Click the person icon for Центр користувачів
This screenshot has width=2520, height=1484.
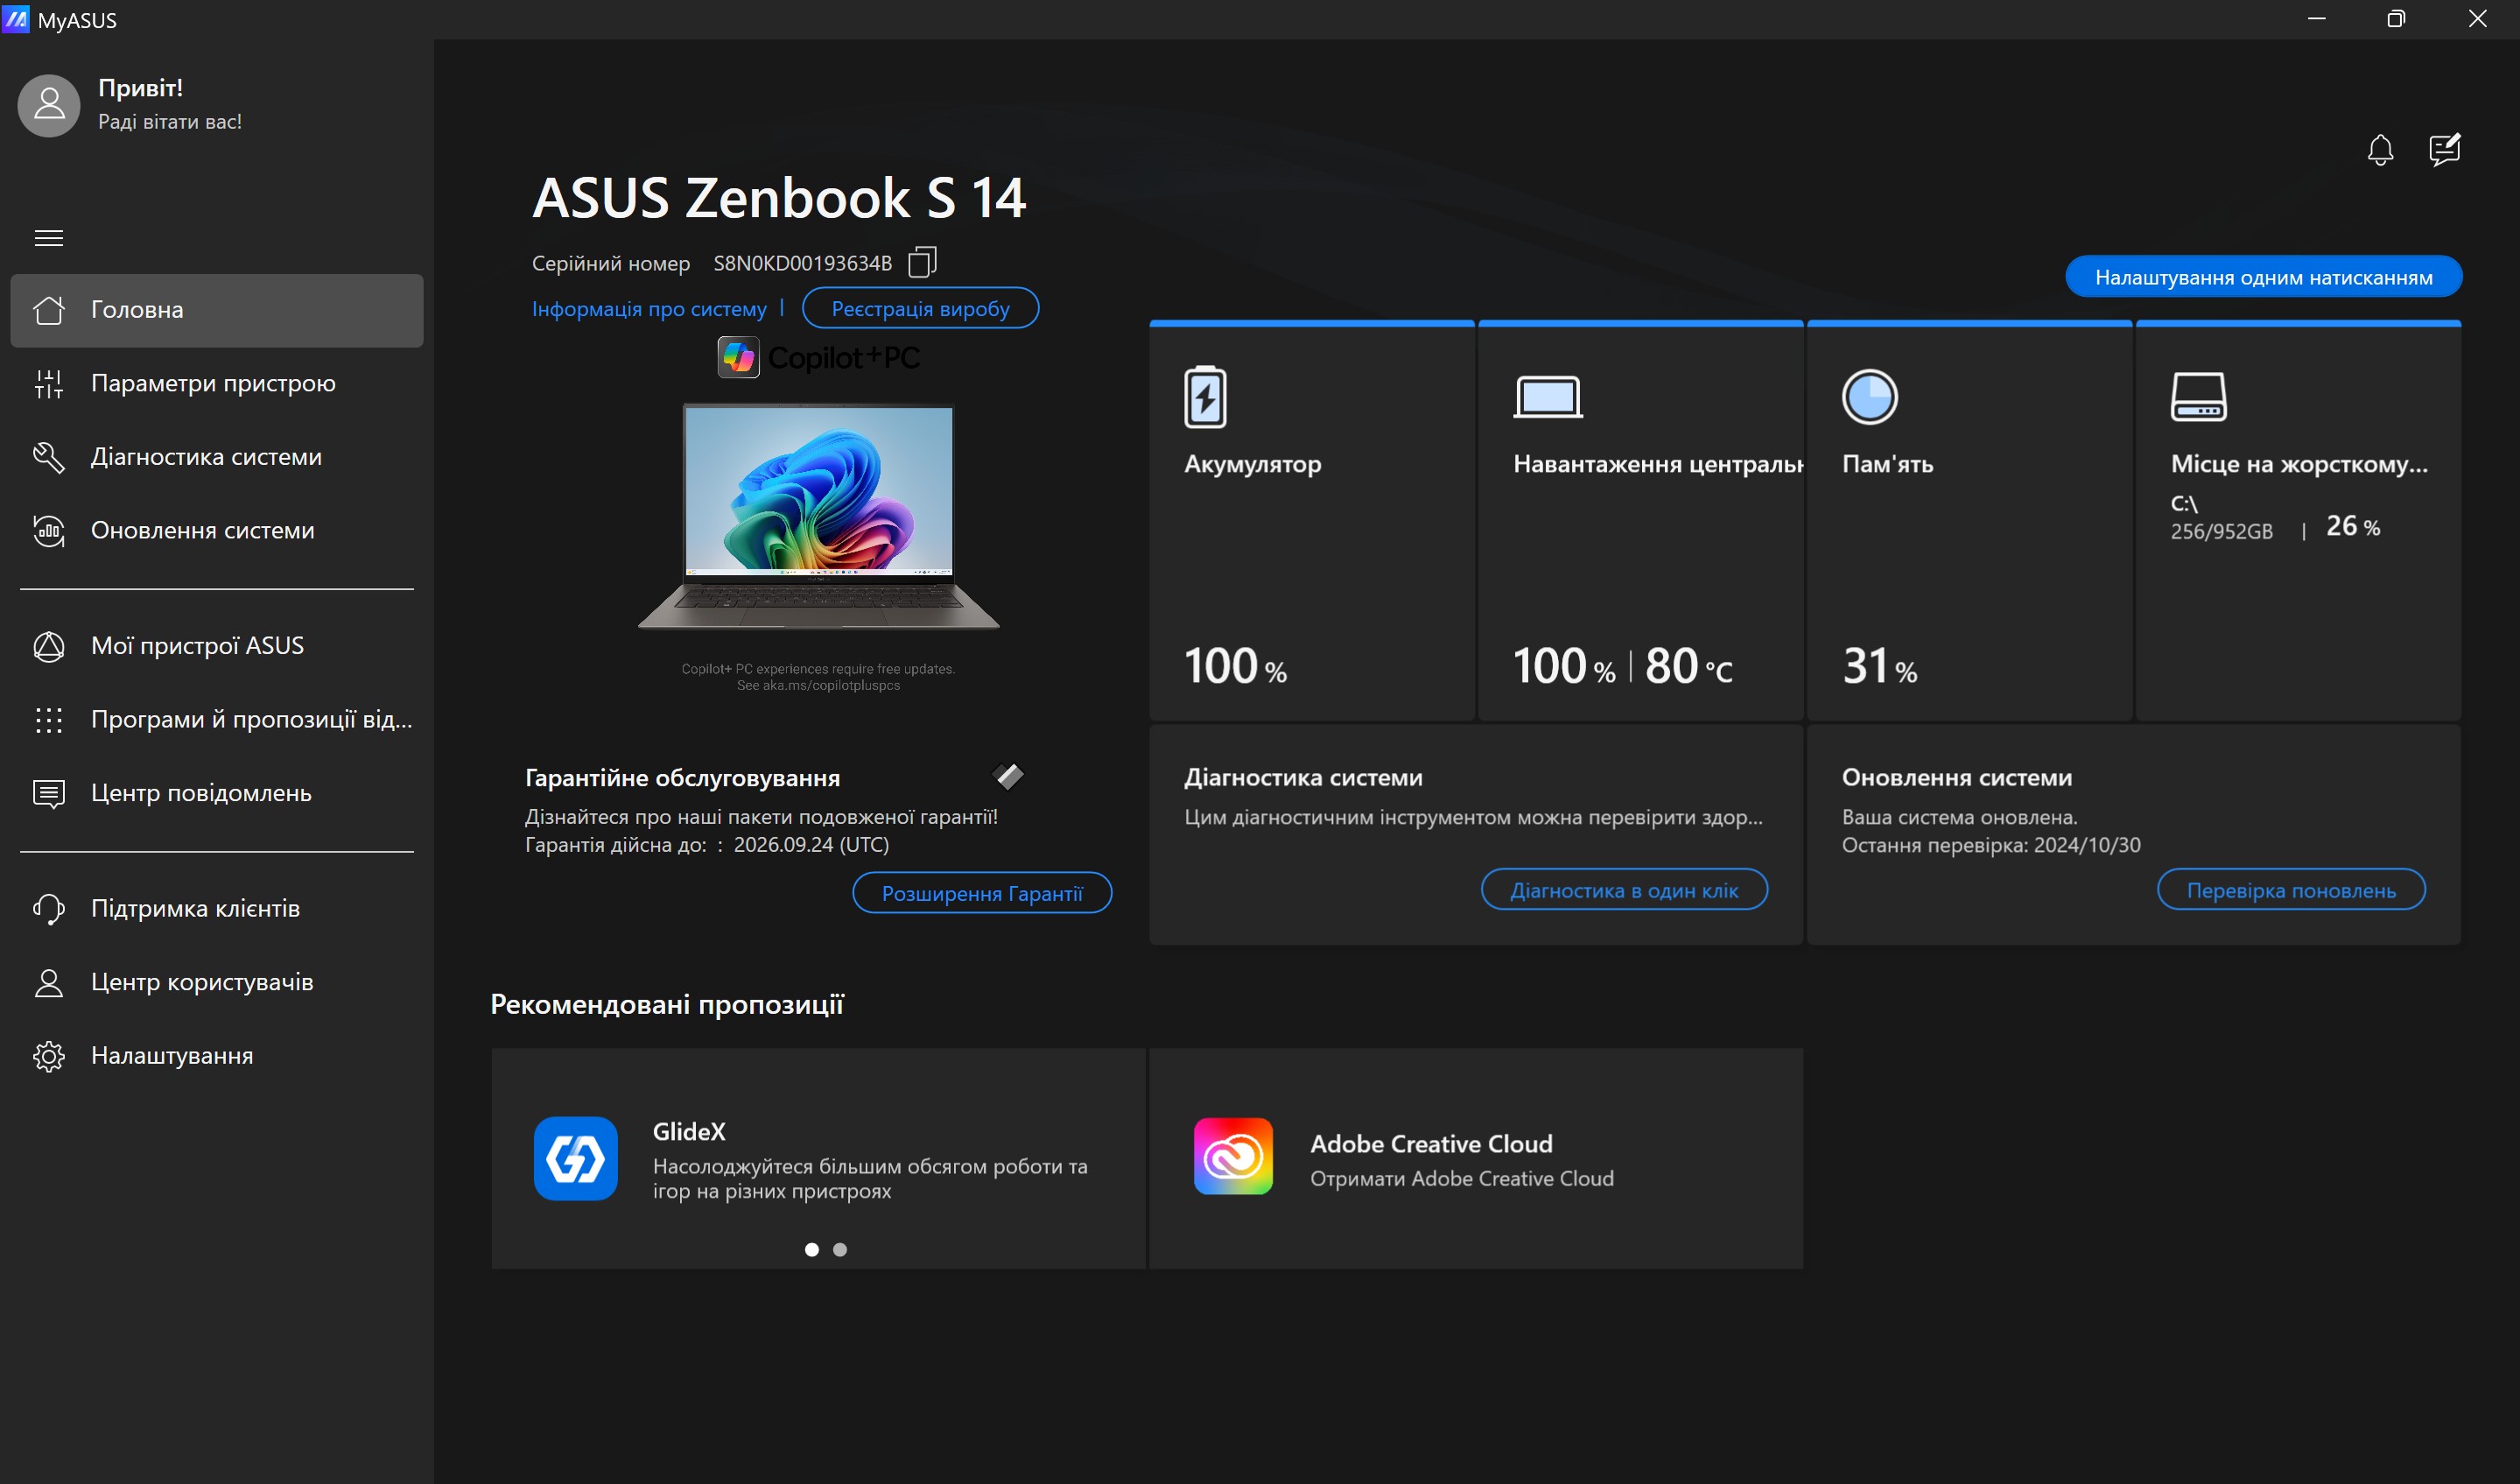click(x=49, y=983)
